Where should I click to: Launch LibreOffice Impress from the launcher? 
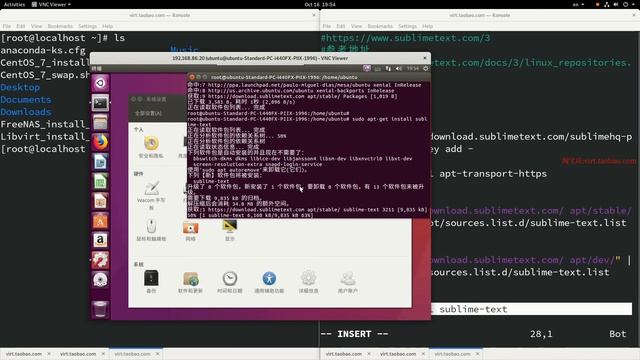[x=100, y=201]
